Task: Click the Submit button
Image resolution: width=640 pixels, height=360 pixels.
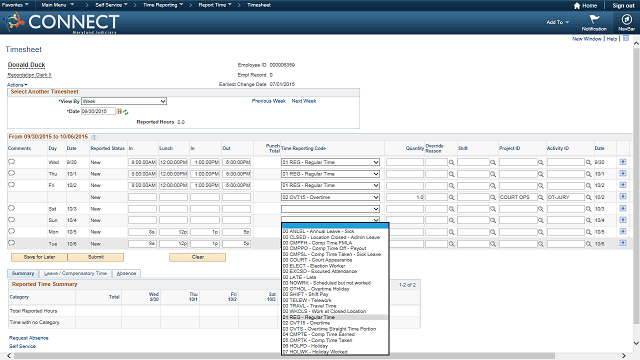Action: coord(96,257)
